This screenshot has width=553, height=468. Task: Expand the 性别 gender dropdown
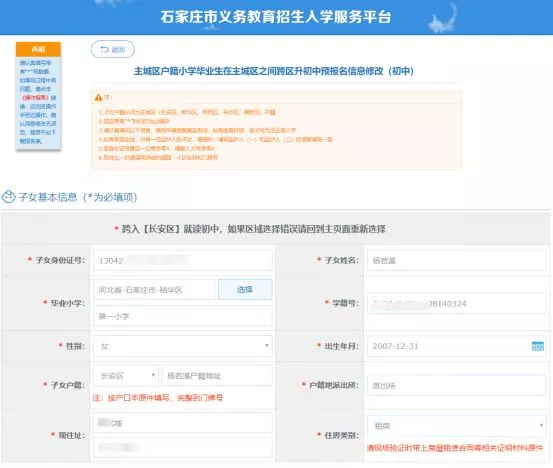(x=183, y=346)
